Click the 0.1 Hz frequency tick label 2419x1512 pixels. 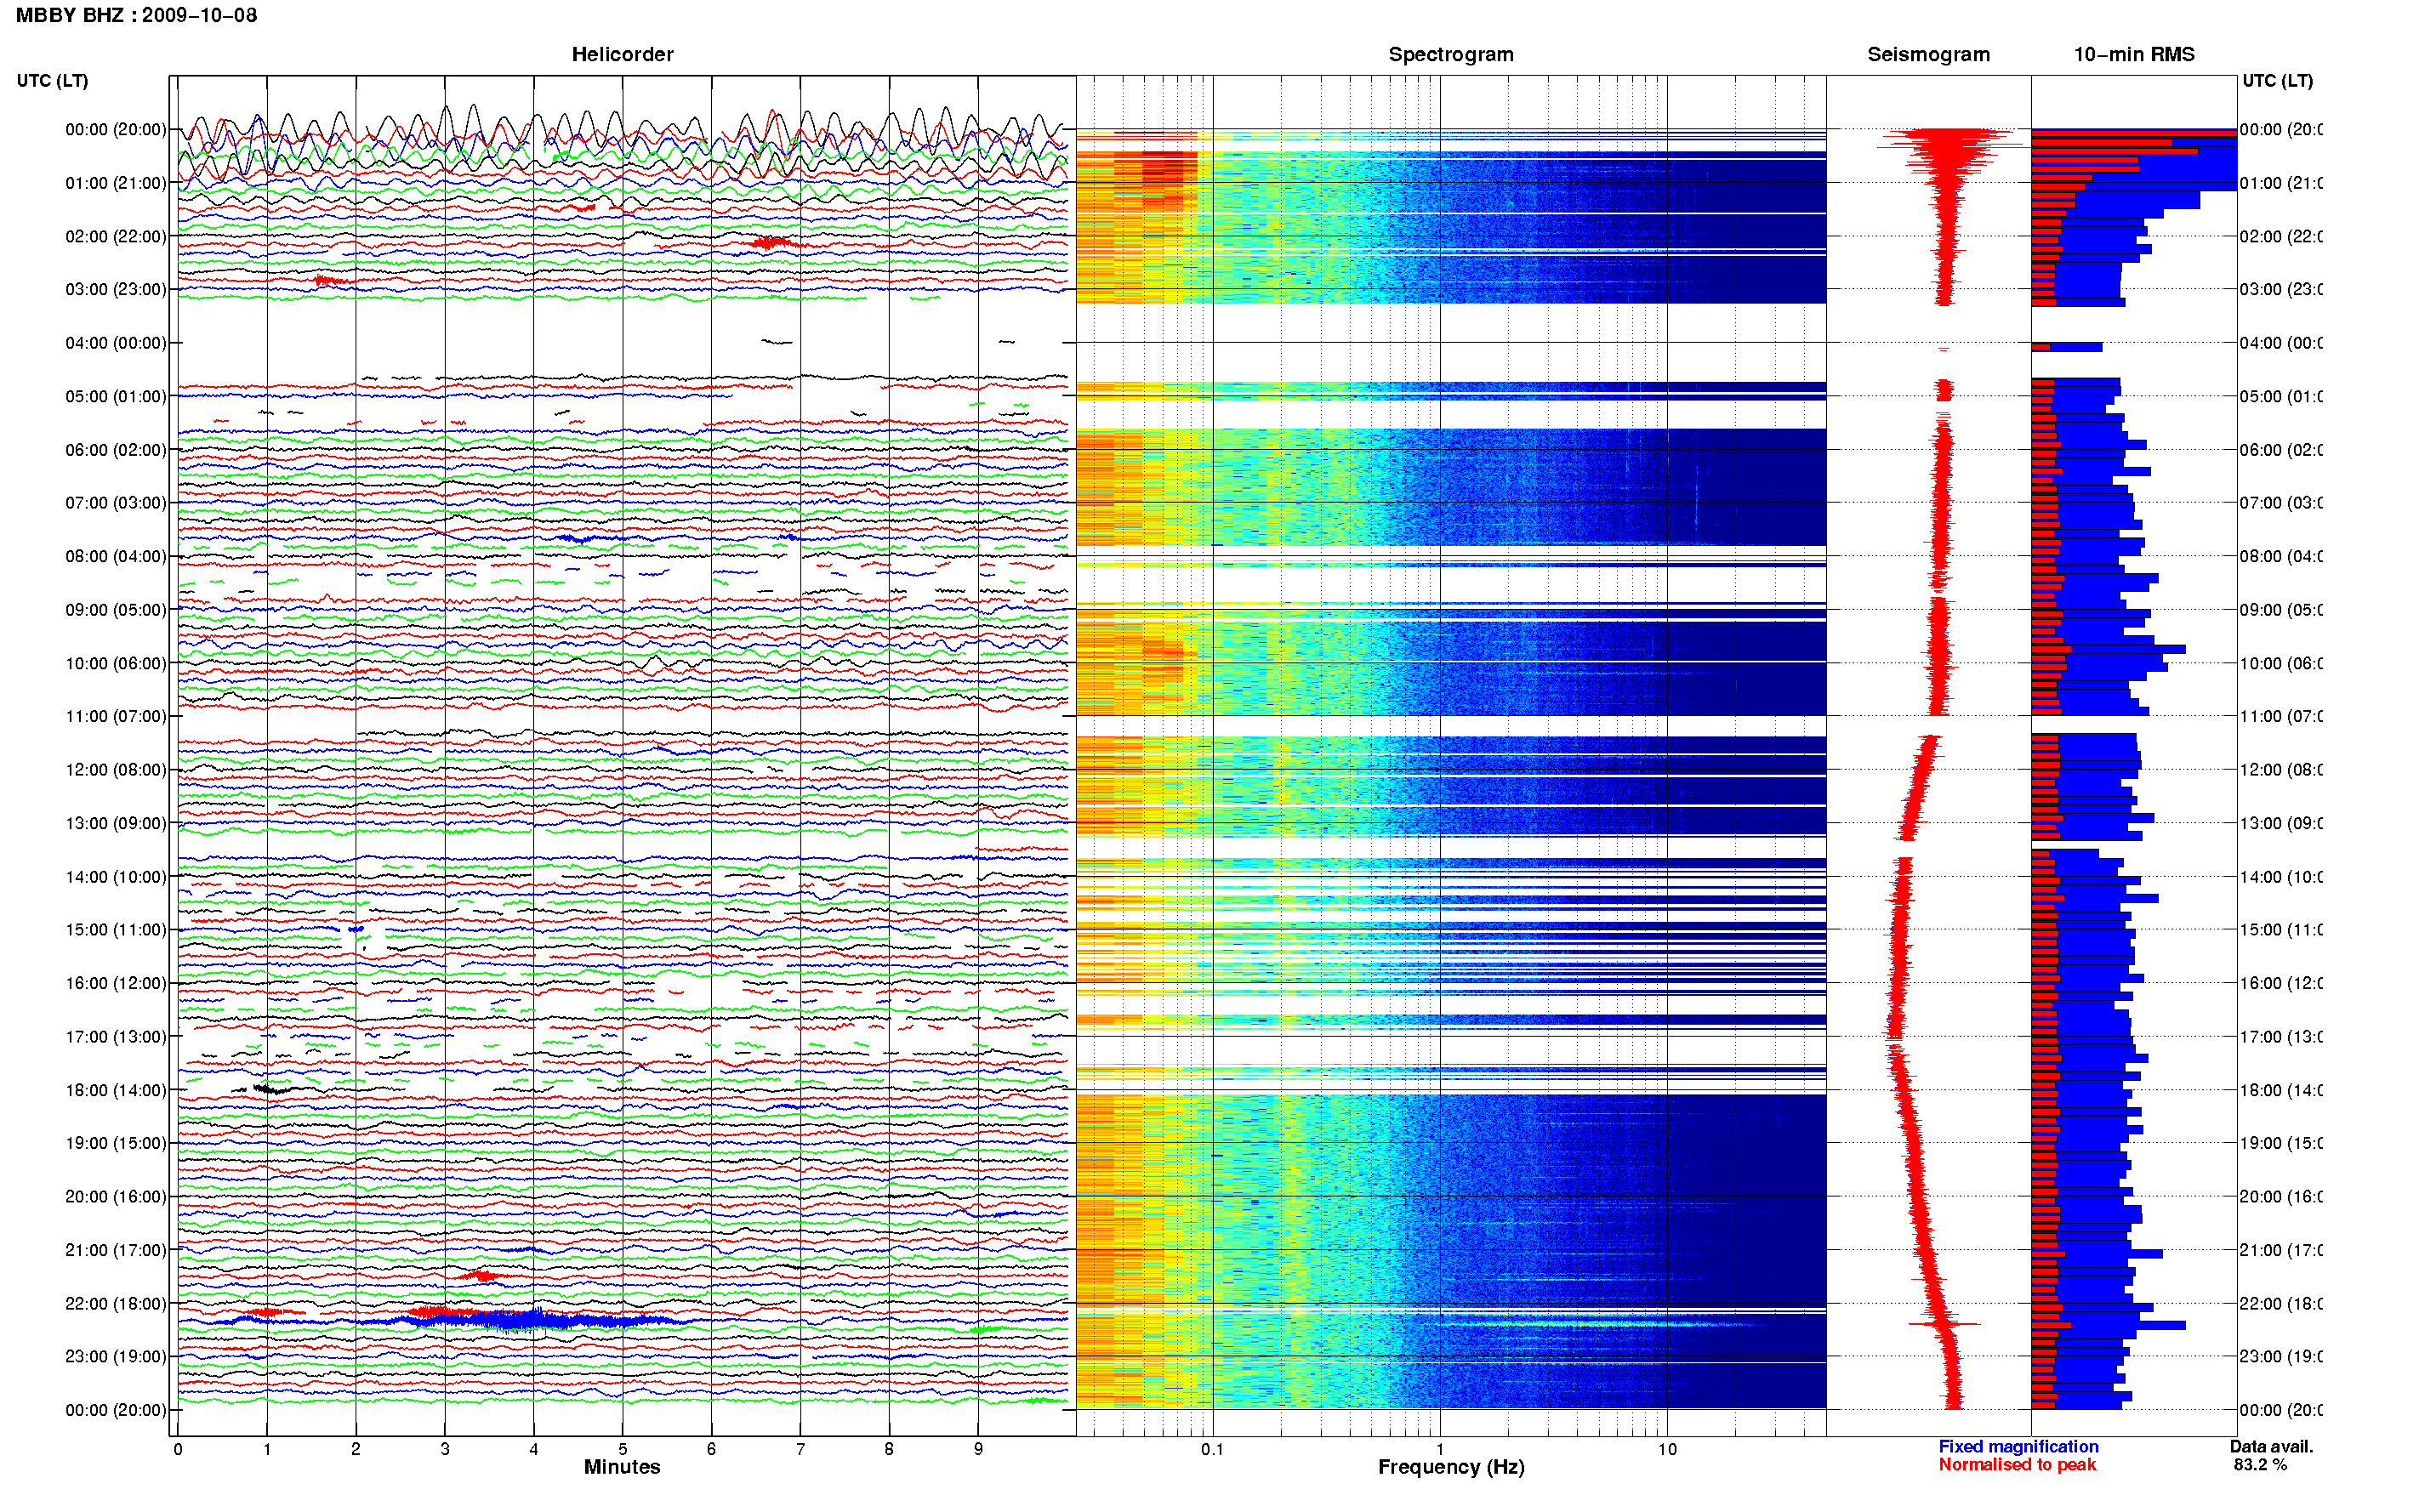click(1212, 1449)
